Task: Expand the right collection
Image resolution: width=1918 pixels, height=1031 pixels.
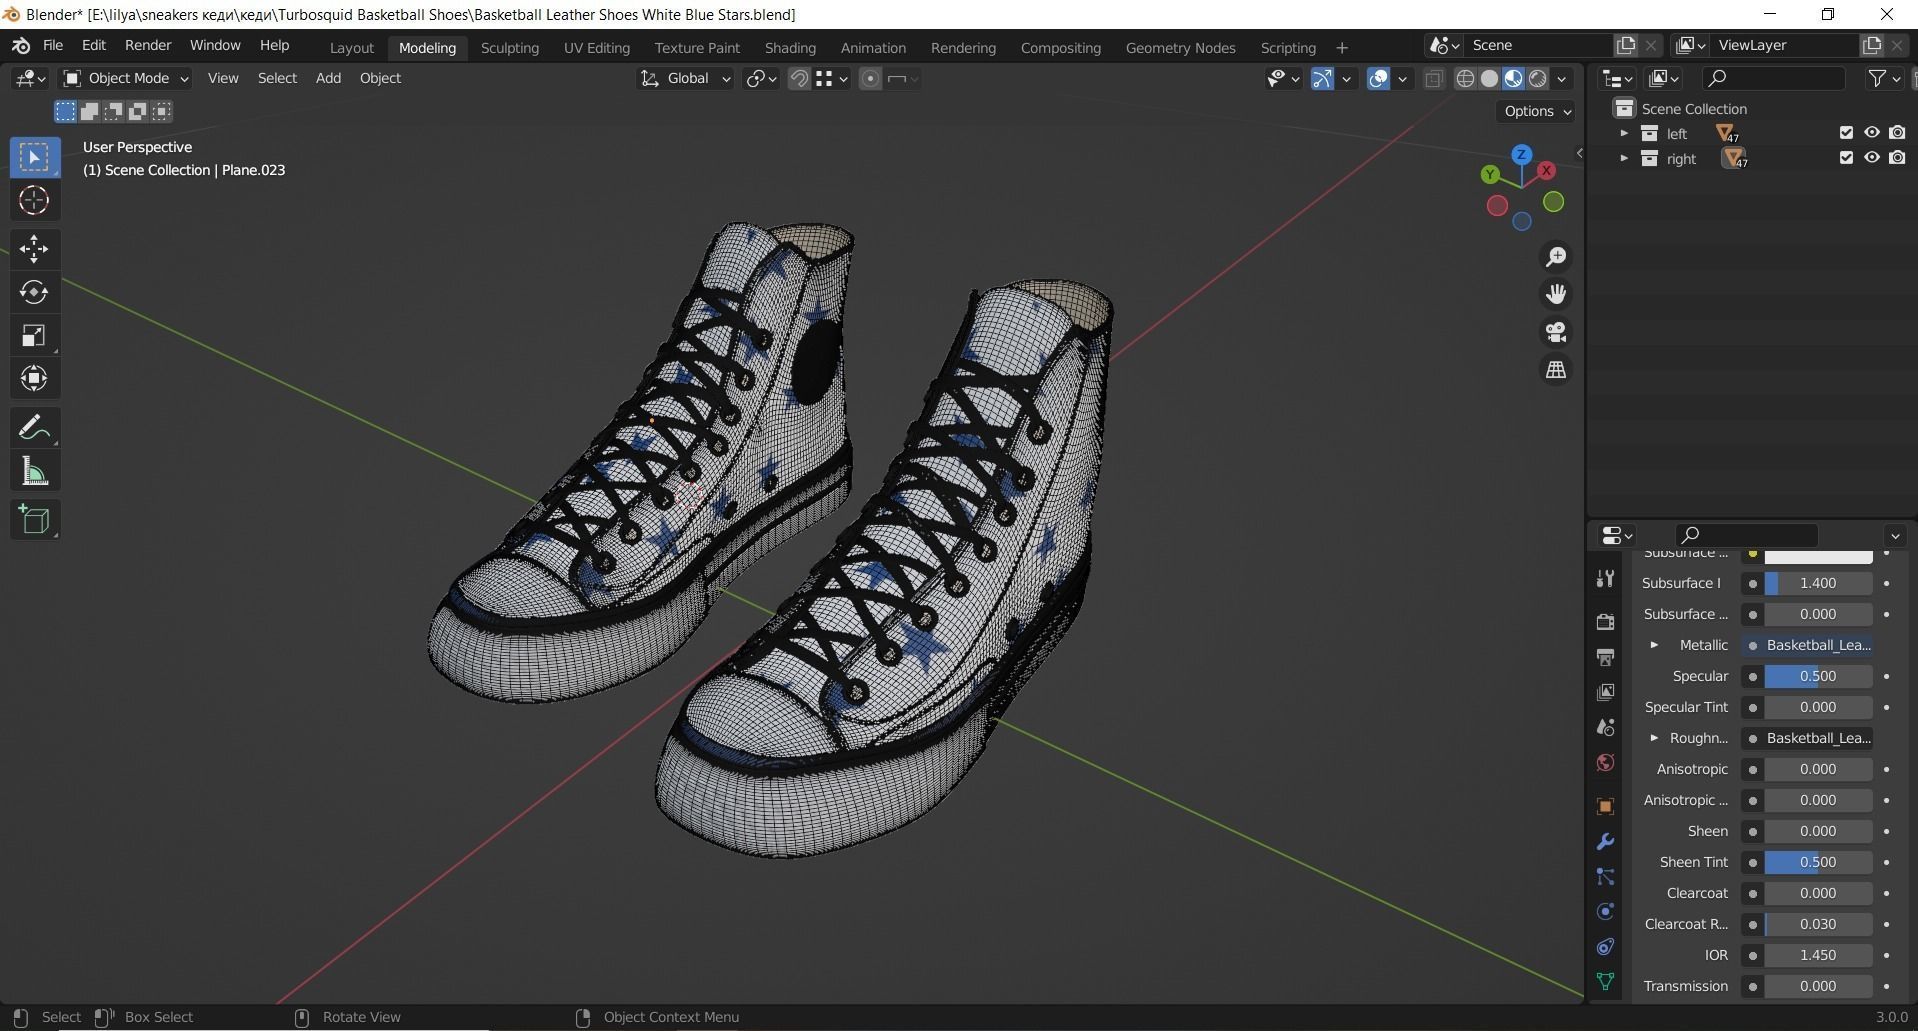Action: pyautogui.click(x=1624, y=158)
